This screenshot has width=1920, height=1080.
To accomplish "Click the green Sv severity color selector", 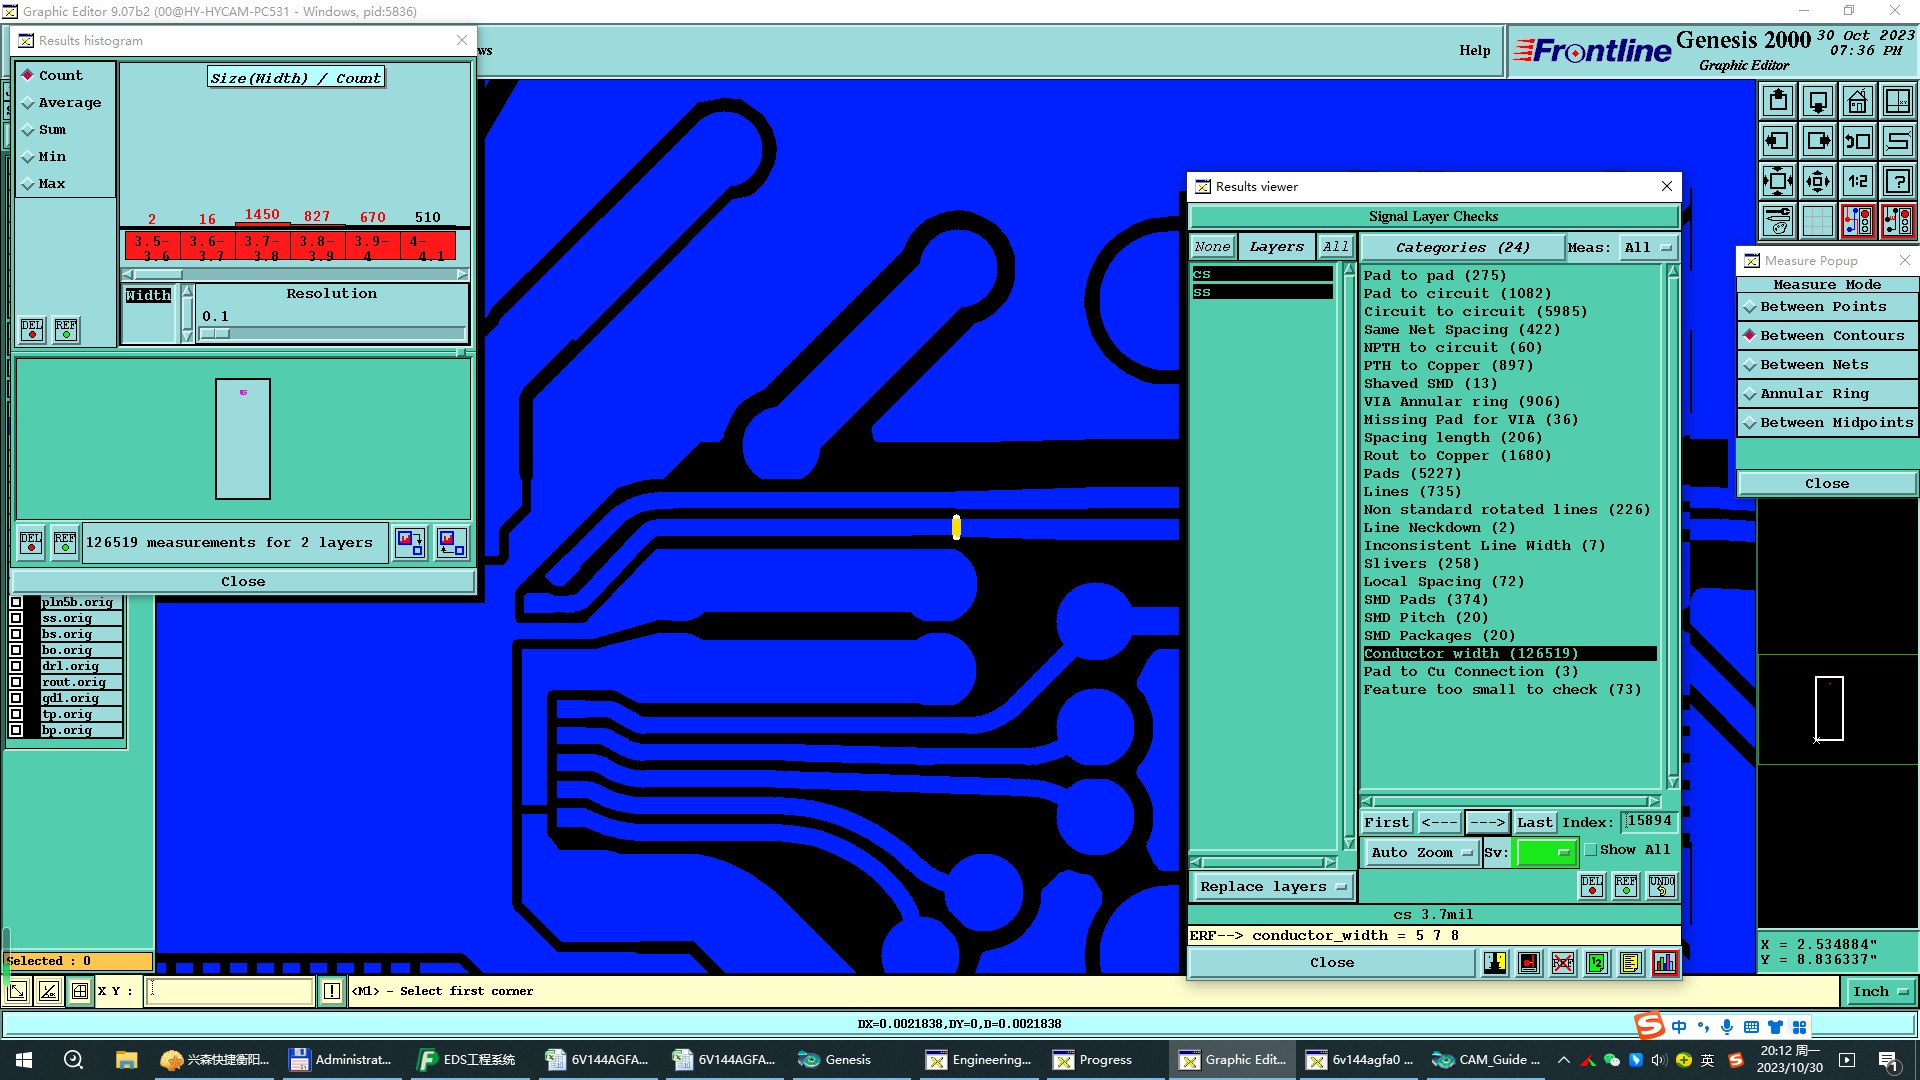I will [x=1546, y=853].
